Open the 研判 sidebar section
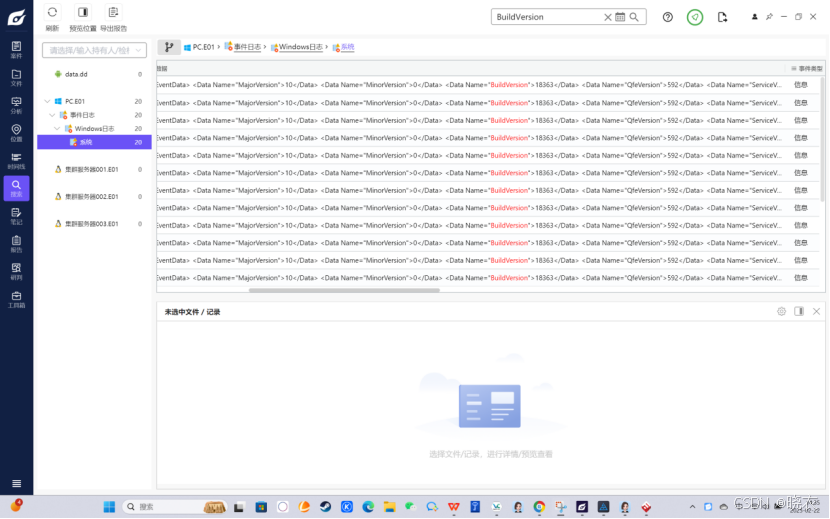 pyautogui.click(x=16, y=271)
